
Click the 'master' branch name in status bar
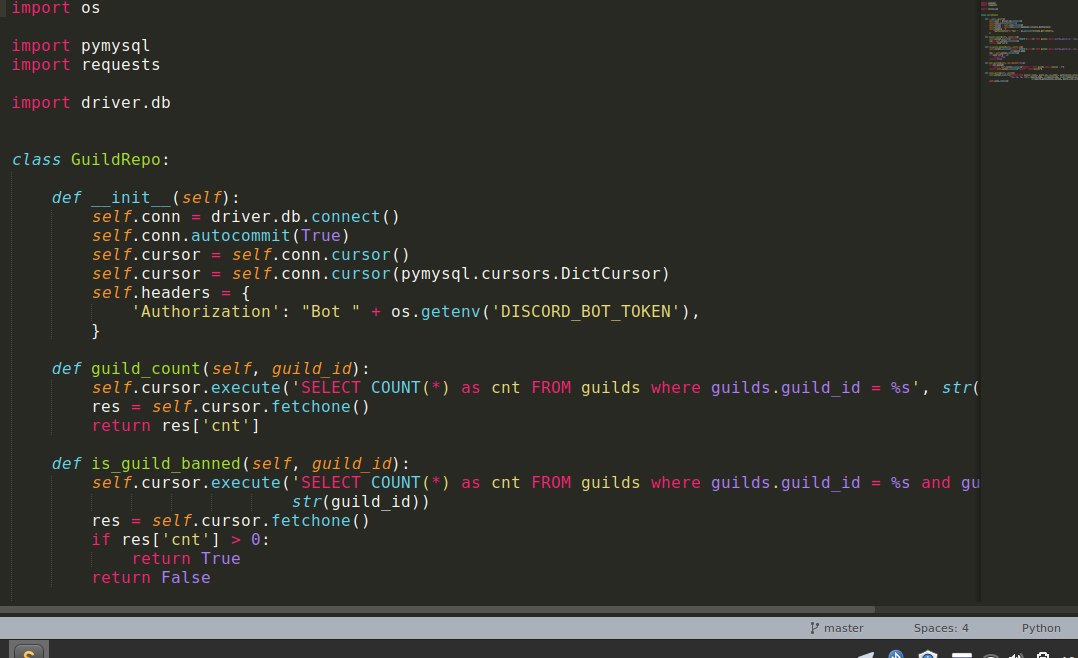tap(844, 628)
